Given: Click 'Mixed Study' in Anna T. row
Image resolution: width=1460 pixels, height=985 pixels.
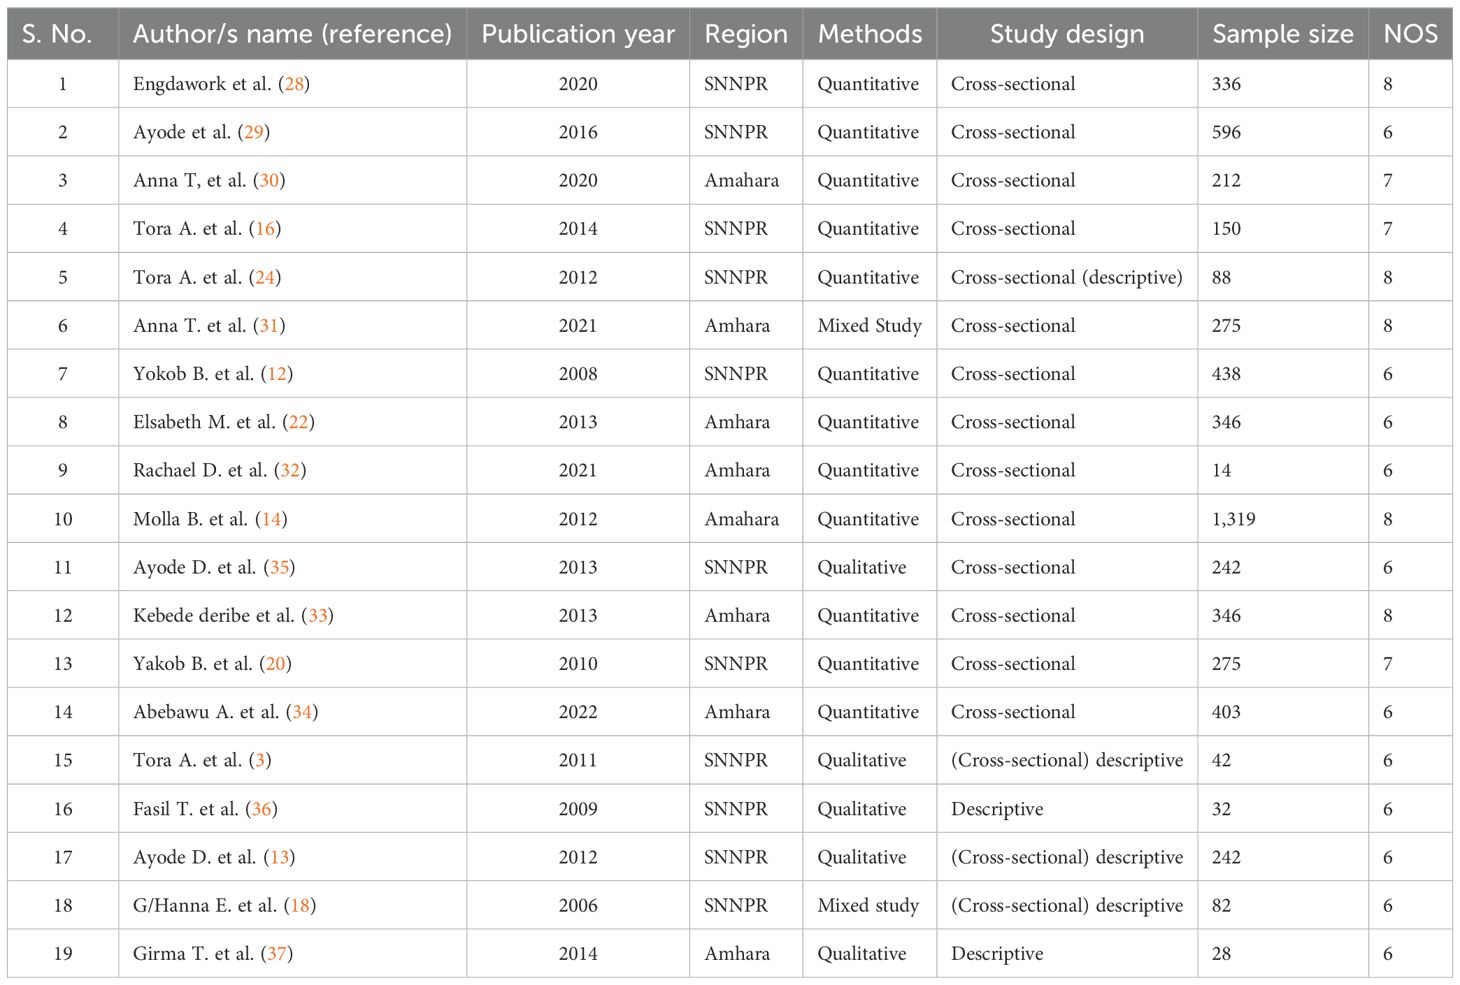Looking at the screenshot, I should (870, 325).
